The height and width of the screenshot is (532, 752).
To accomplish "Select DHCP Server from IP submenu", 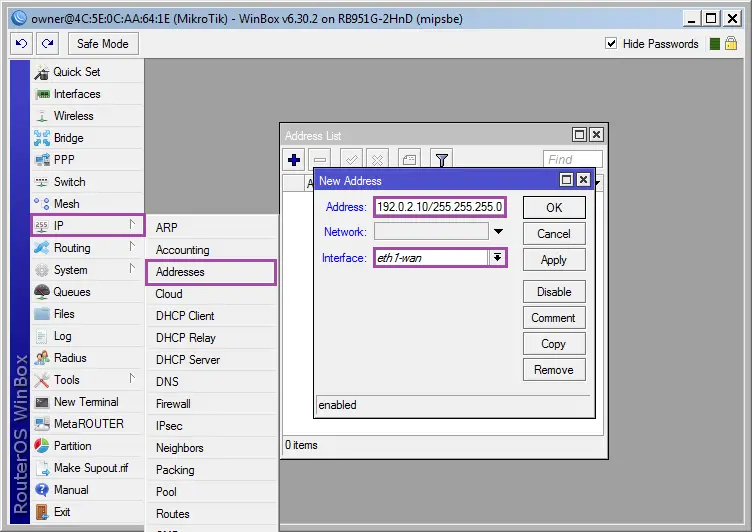I will click(x=212, y=360).
